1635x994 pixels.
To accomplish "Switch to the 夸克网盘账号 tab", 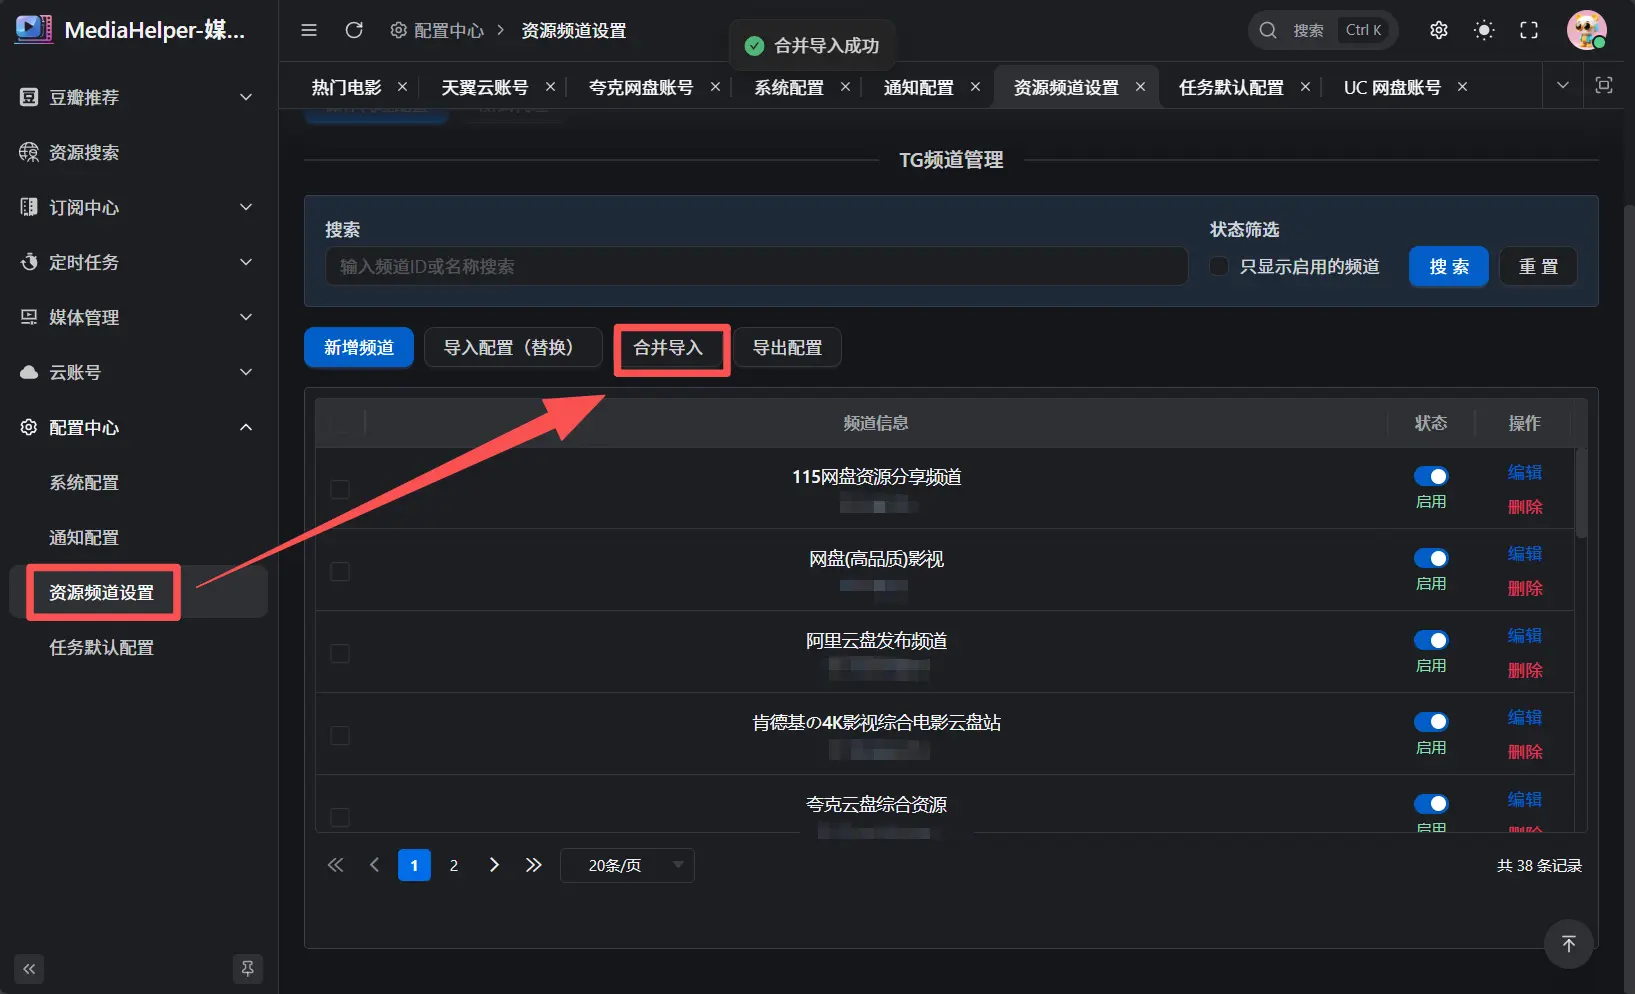I will 640,87.
